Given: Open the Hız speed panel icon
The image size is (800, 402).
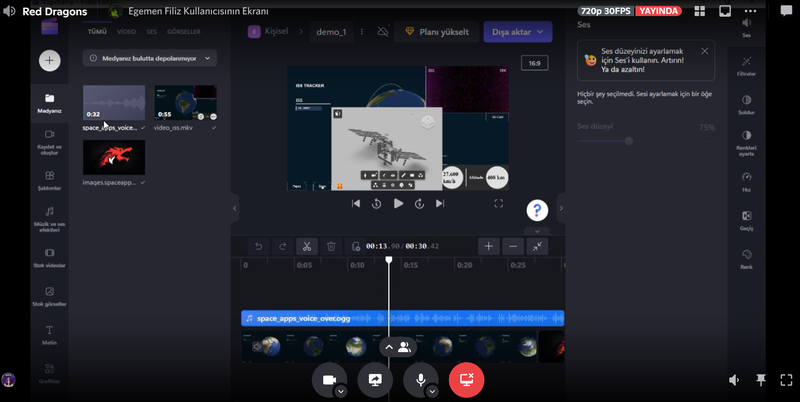Looking at the screenshot, I should (746, 181).
